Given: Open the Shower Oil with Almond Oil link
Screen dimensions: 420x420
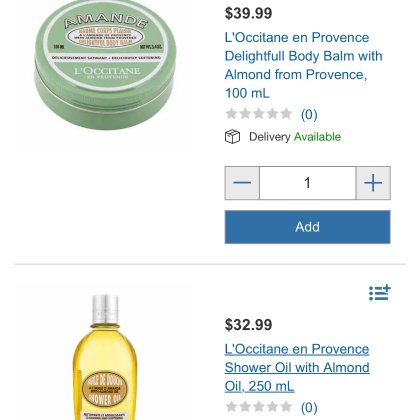Looking at the screenshot, I should [x=297, y=368].
